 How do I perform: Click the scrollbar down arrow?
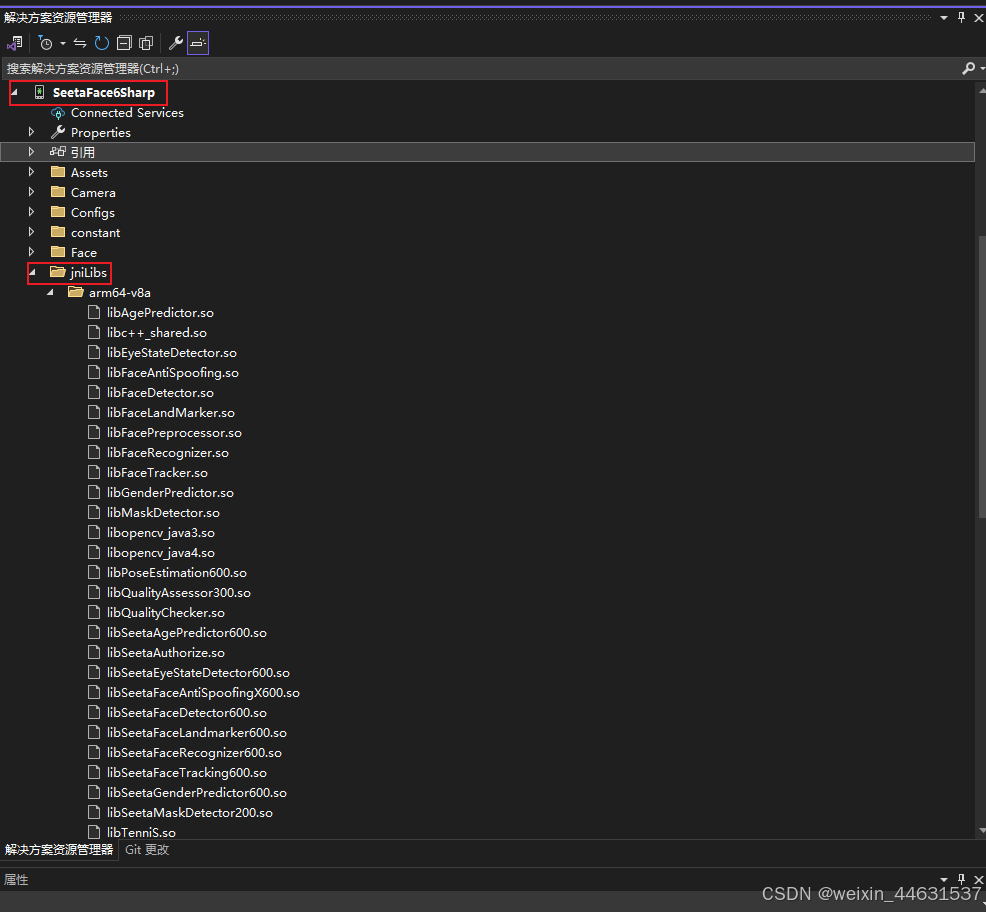(982, 831)
